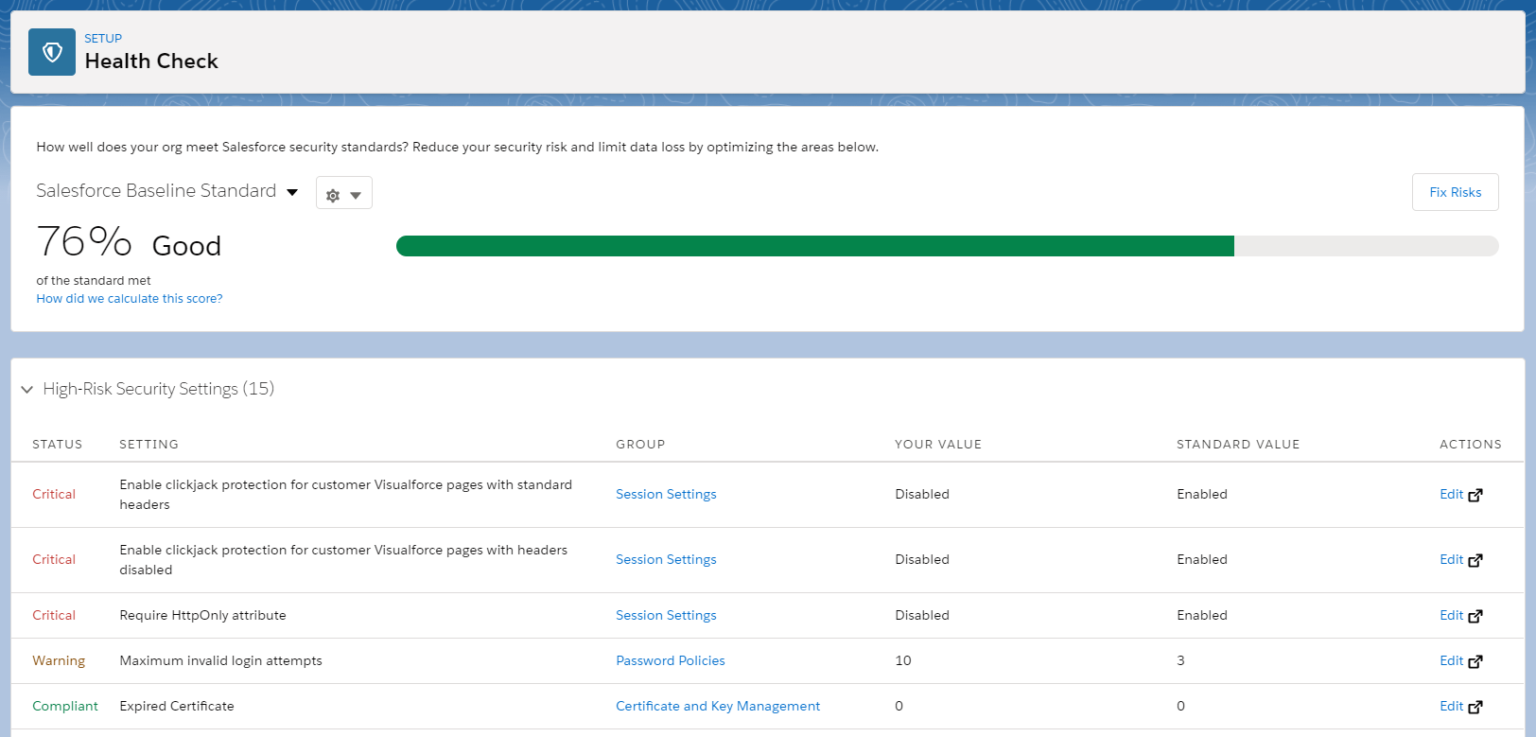Image resolution: width=1536 pixels, height=737 pixels.
Task: Click external link icon on Require HttpOnly row
Action: 1477,615
